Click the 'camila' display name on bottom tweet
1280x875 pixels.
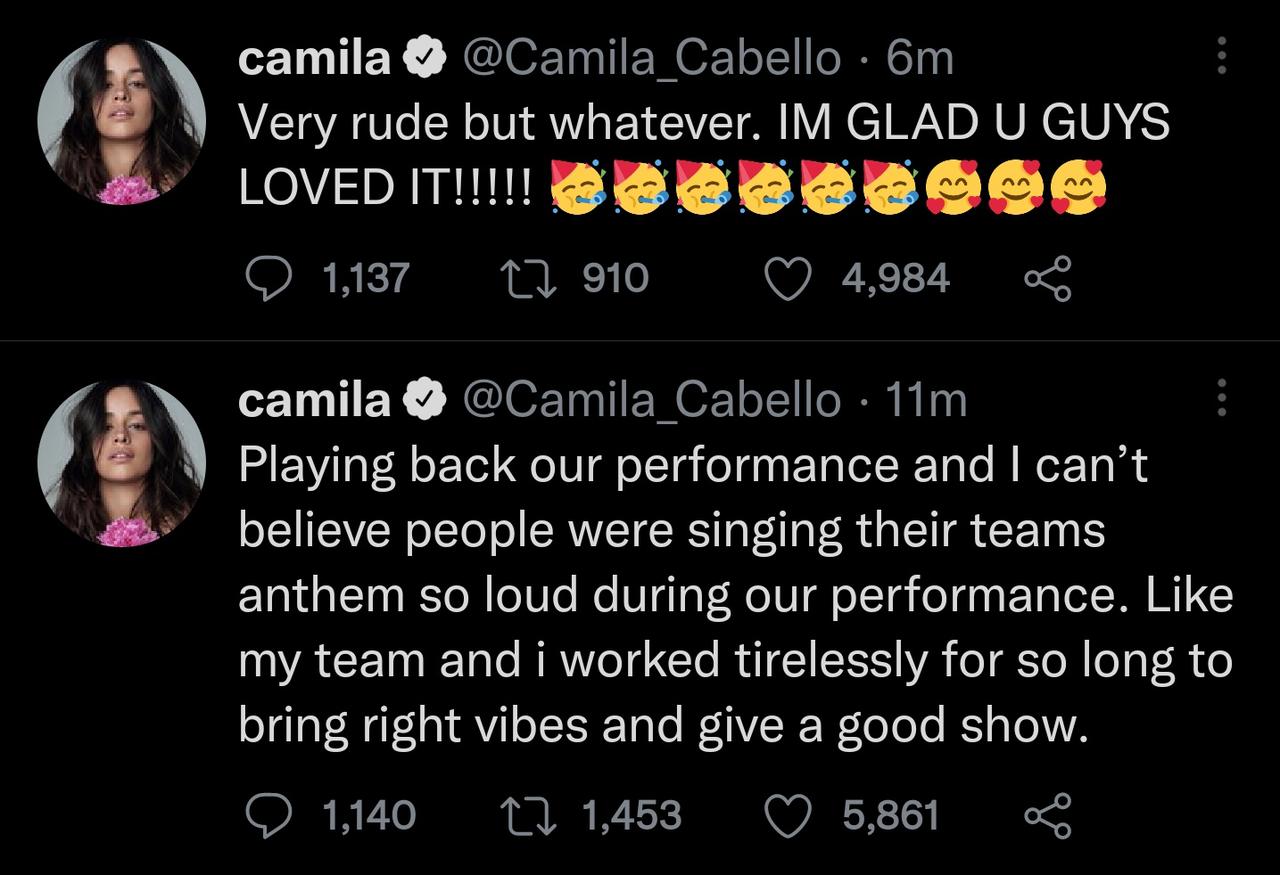point(314,401)
